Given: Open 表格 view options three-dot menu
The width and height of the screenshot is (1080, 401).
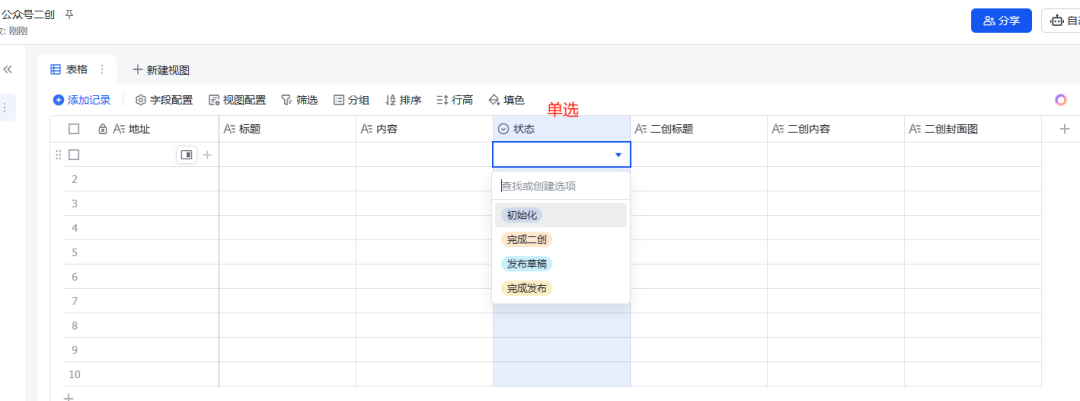Looking at the screenshot, I should coord(102,70).
